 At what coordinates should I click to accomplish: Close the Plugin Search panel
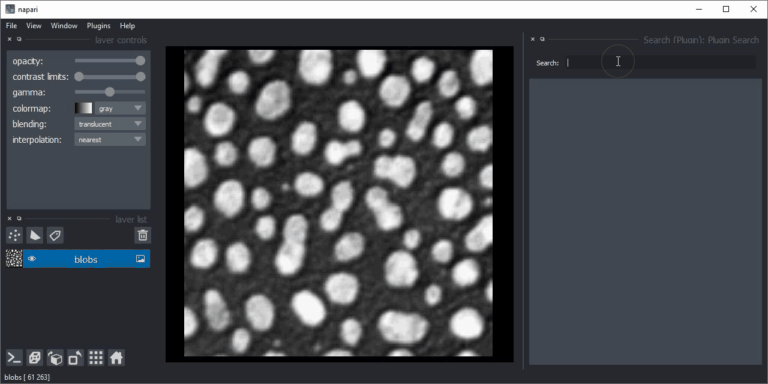tap(533, 39)
